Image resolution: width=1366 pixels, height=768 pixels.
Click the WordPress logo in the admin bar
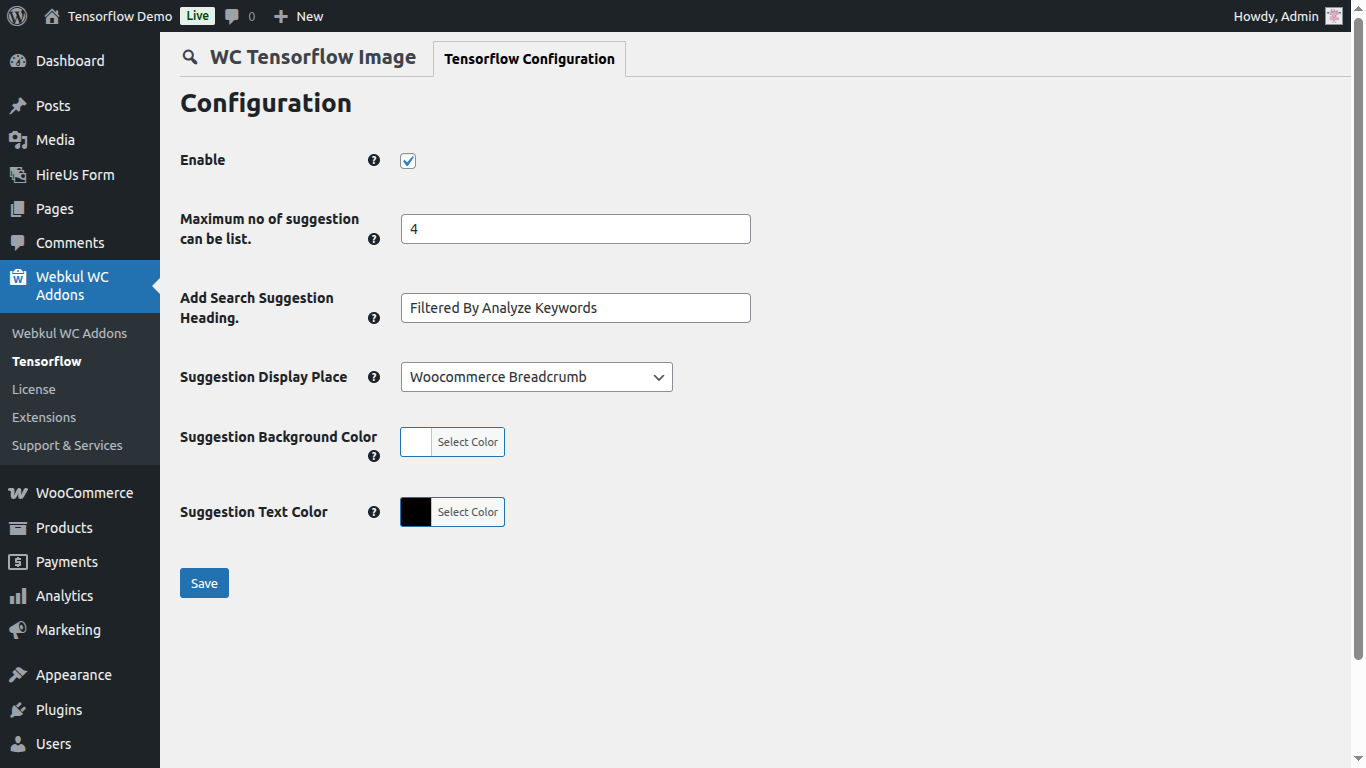[16, 16]
